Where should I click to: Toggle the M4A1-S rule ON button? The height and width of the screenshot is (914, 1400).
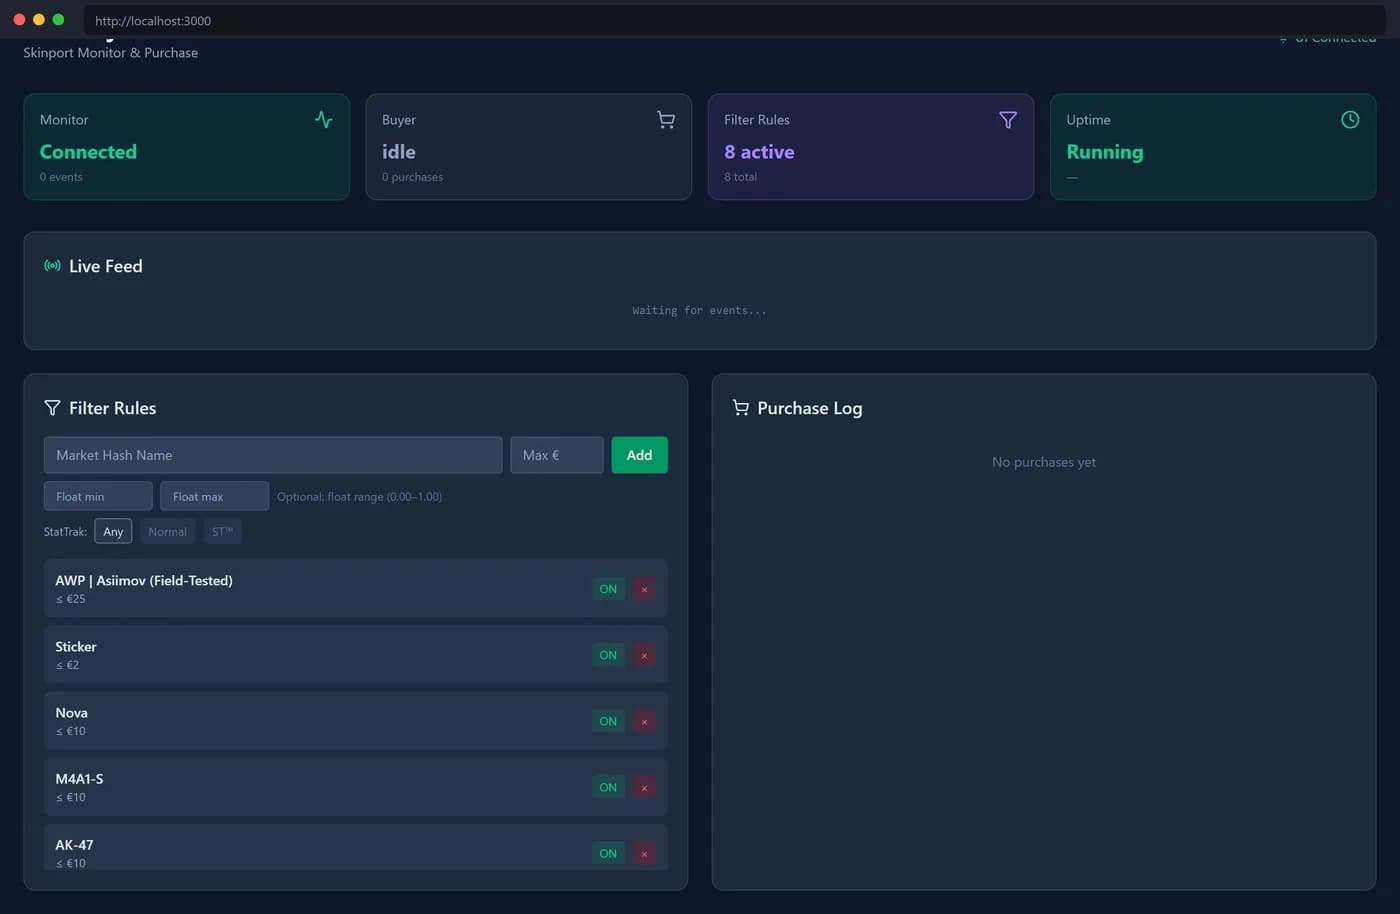[x=608, y=787]
